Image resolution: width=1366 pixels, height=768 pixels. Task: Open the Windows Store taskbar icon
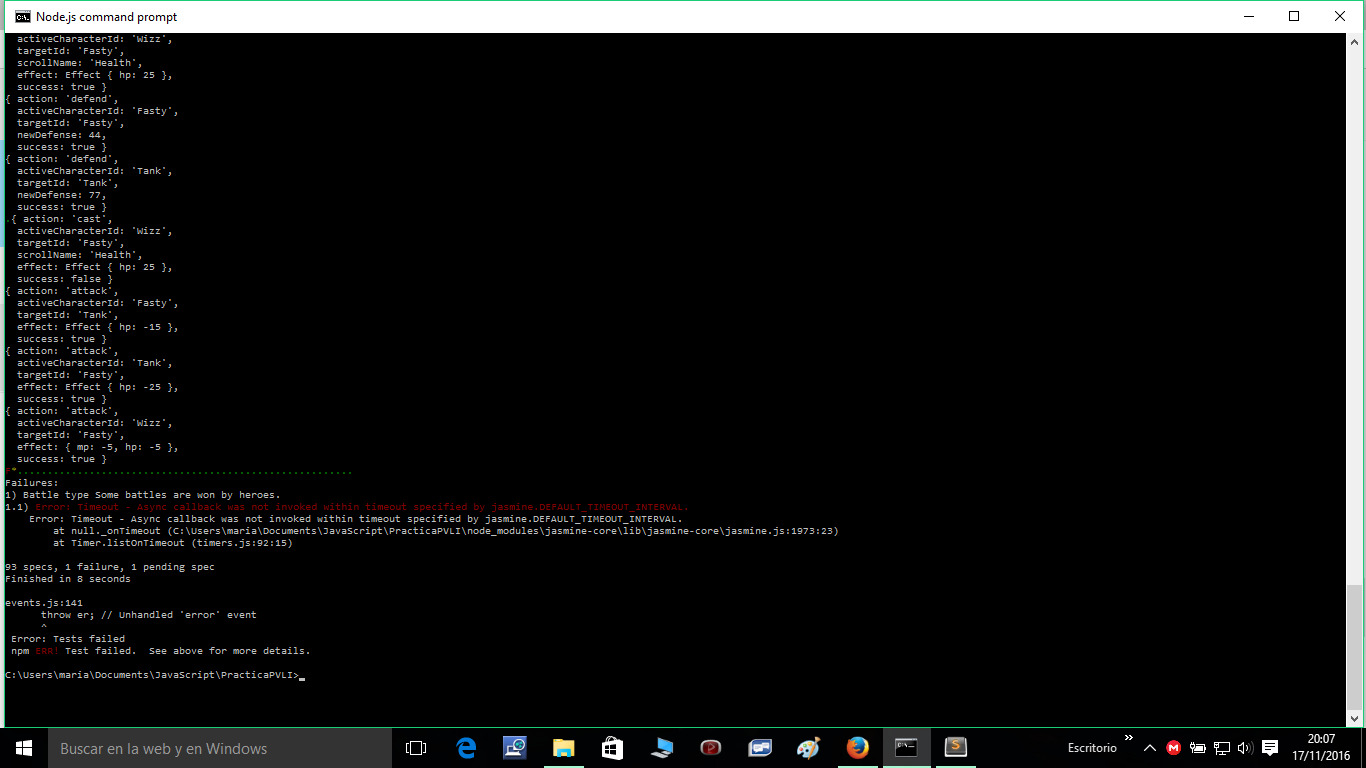click(x=613, y=748)
